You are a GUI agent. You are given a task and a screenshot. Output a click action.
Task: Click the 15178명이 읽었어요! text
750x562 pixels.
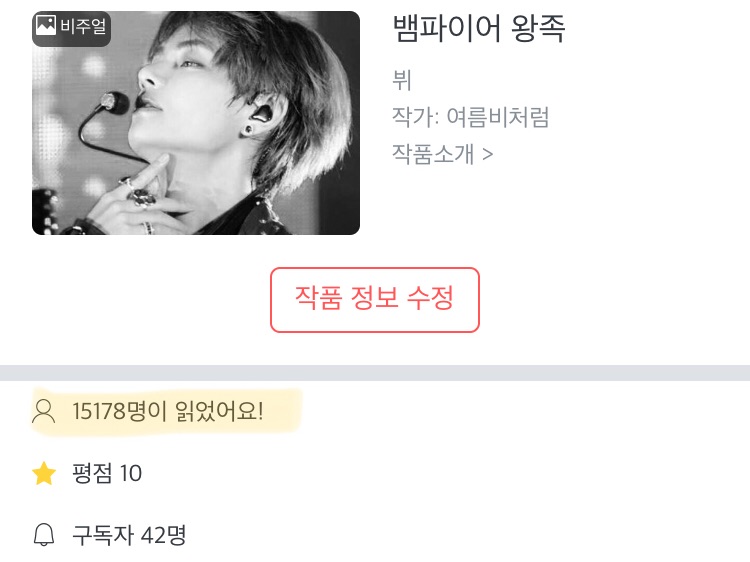(167, 411)
